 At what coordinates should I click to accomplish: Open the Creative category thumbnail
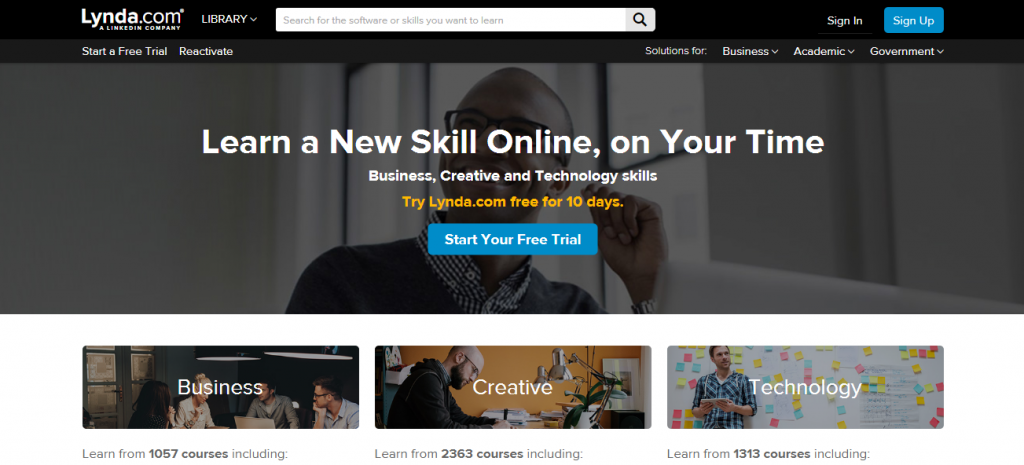(513, 387)
